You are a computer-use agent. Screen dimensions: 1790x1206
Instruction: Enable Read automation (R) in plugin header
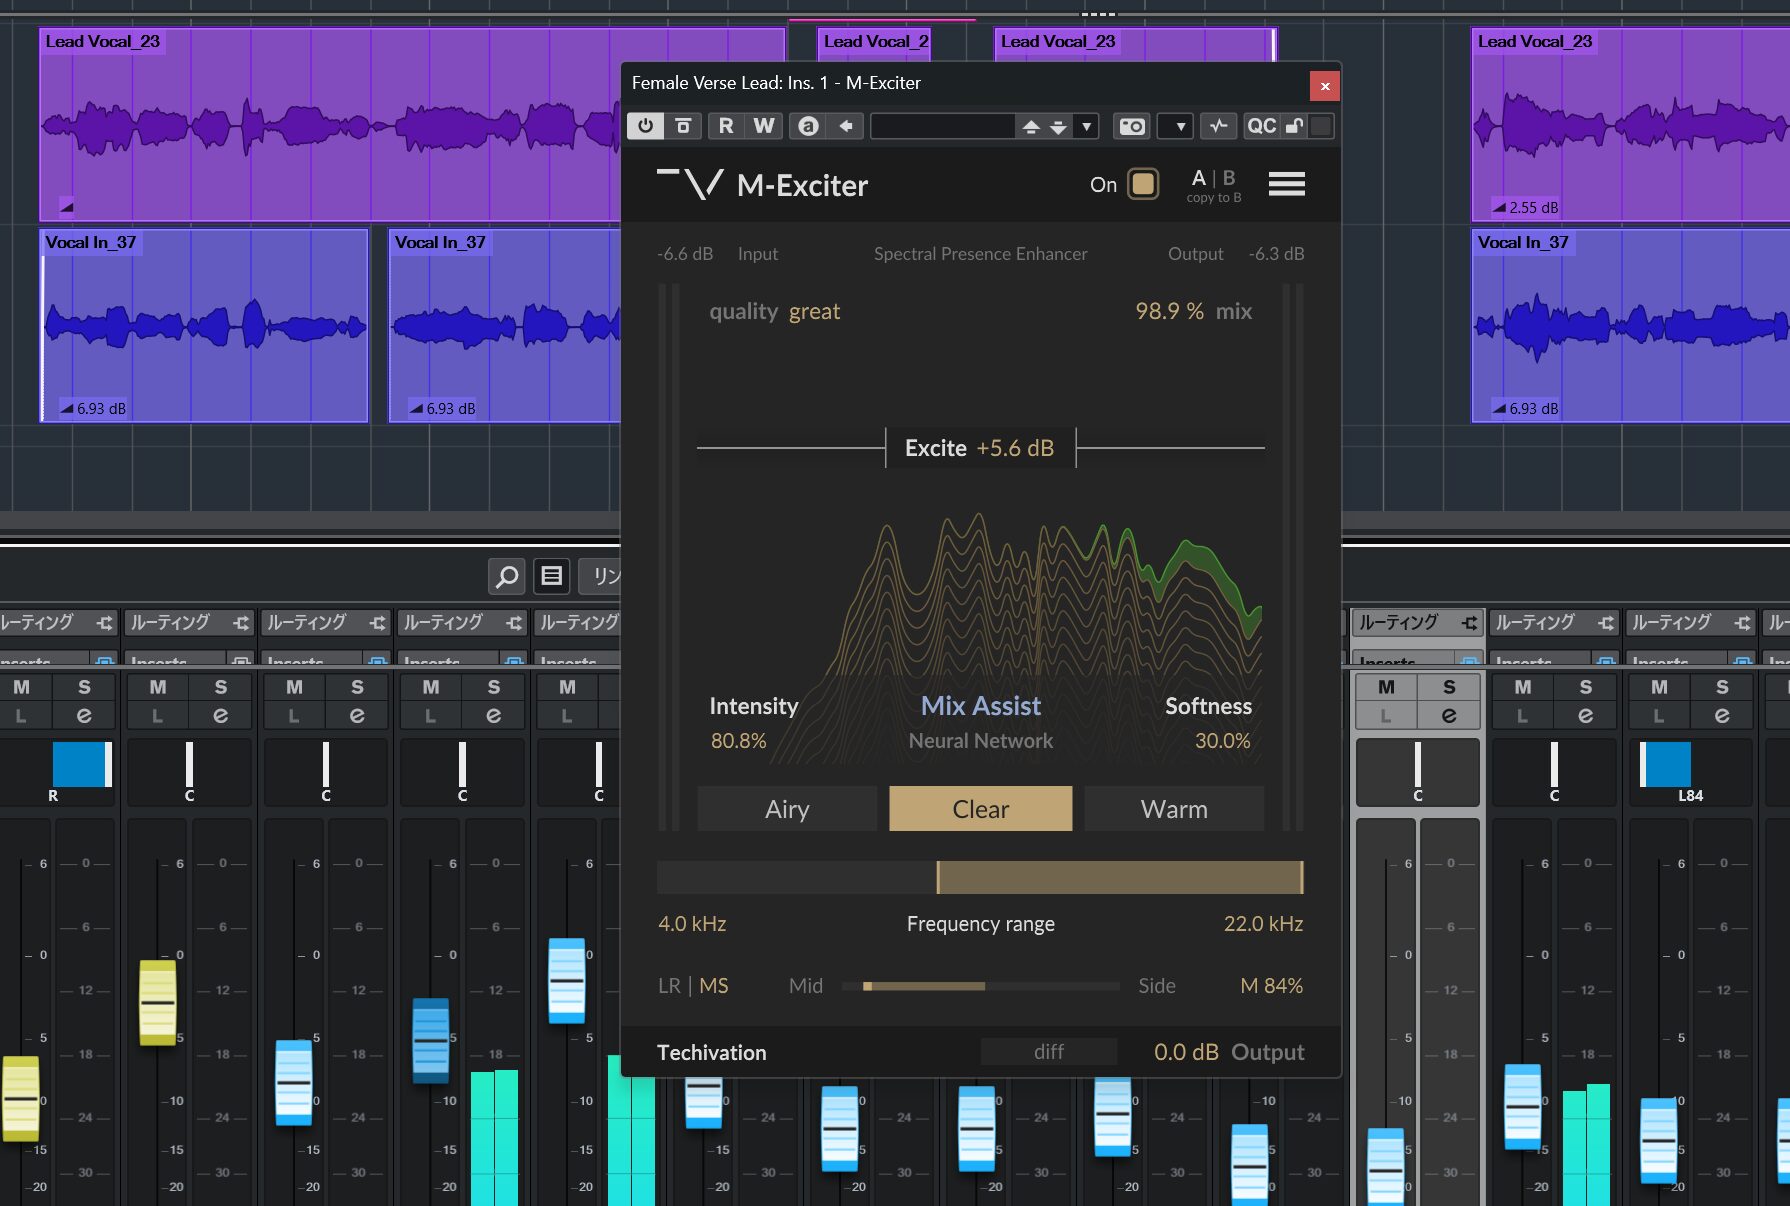(x=726, y=126)
